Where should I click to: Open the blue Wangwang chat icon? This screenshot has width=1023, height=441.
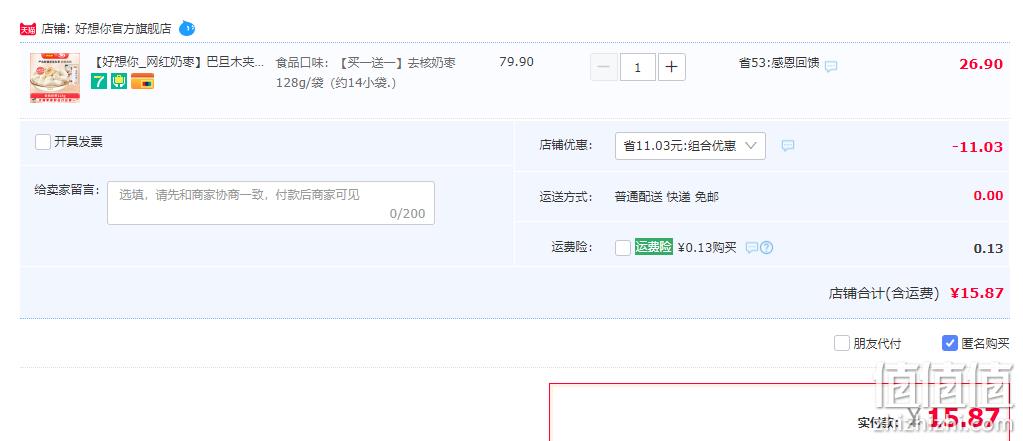[x=187, y=28]
